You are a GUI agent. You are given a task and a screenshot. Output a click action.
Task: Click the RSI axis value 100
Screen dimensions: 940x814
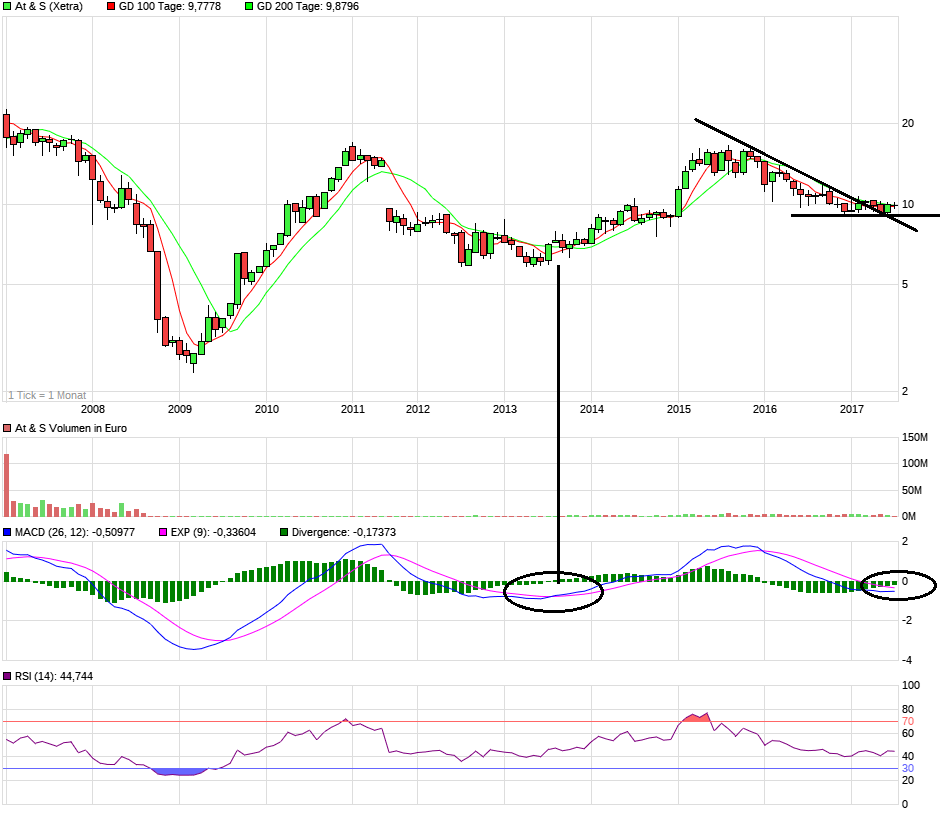(911, 685)
